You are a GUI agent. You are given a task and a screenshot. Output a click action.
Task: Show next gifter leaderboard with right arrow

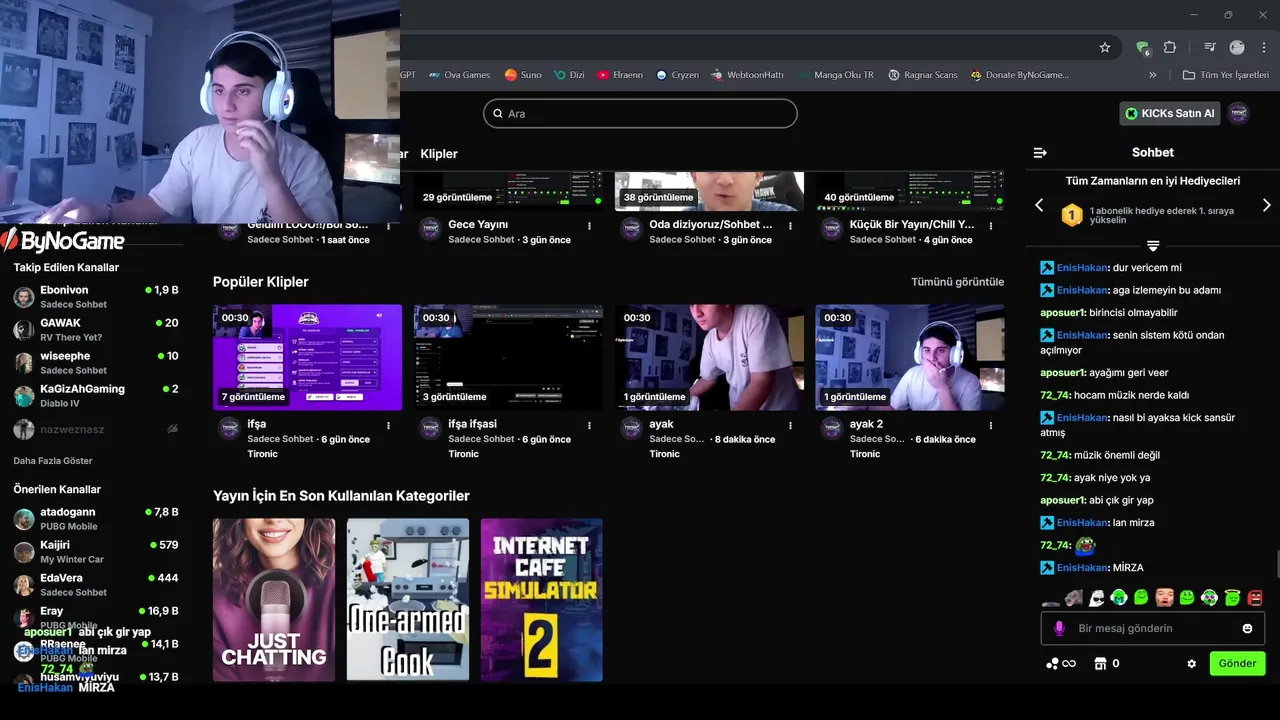coord(1266,205)
